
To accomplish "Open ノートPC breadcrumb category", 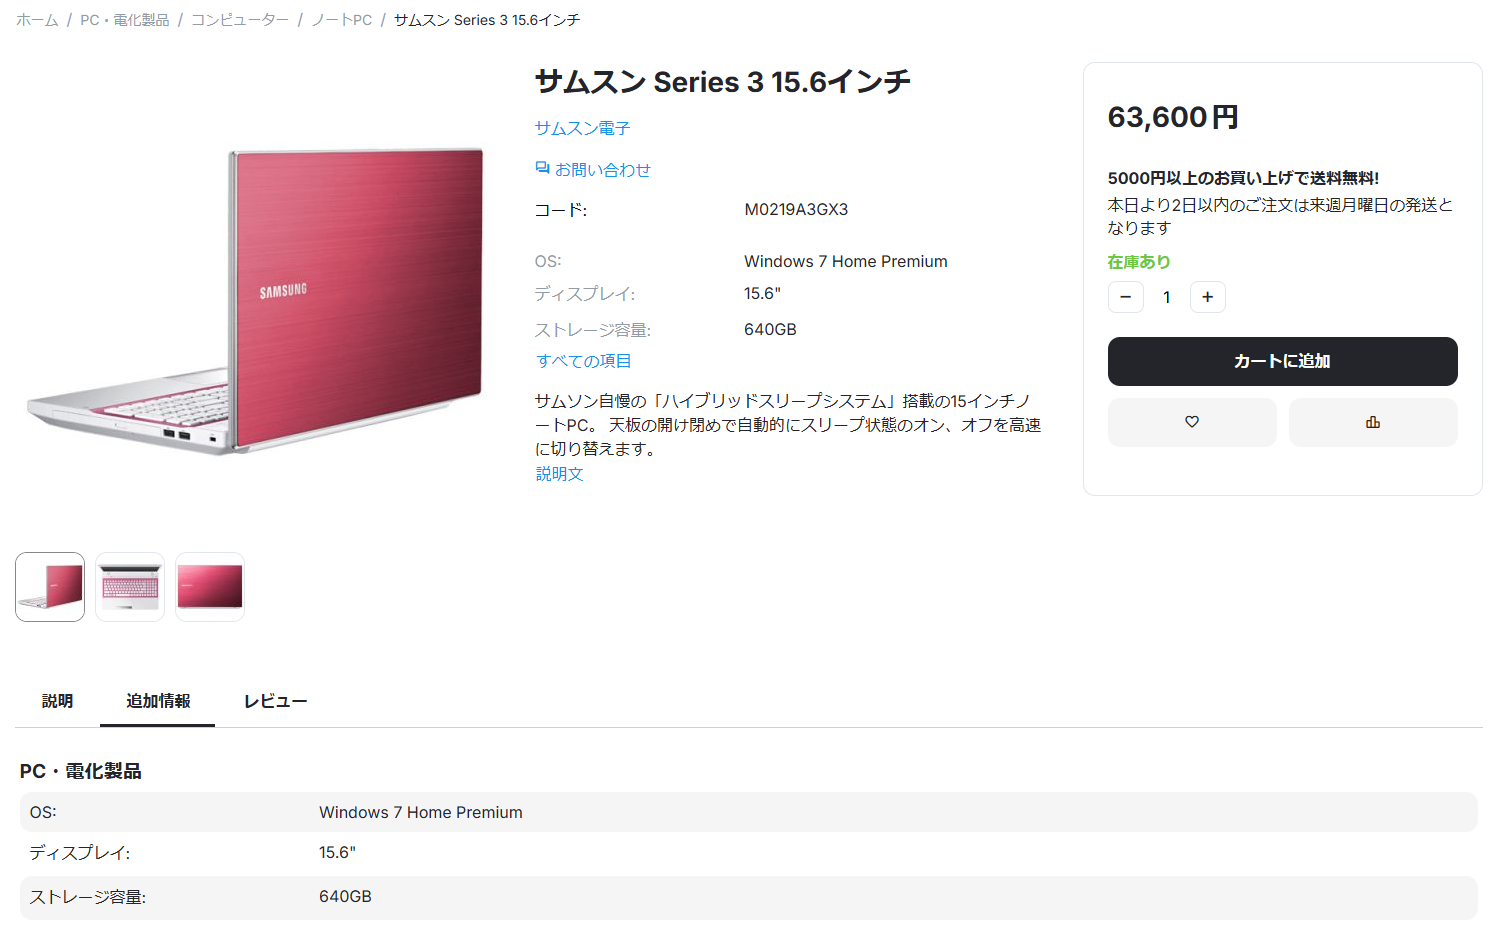I will (342, 20).
